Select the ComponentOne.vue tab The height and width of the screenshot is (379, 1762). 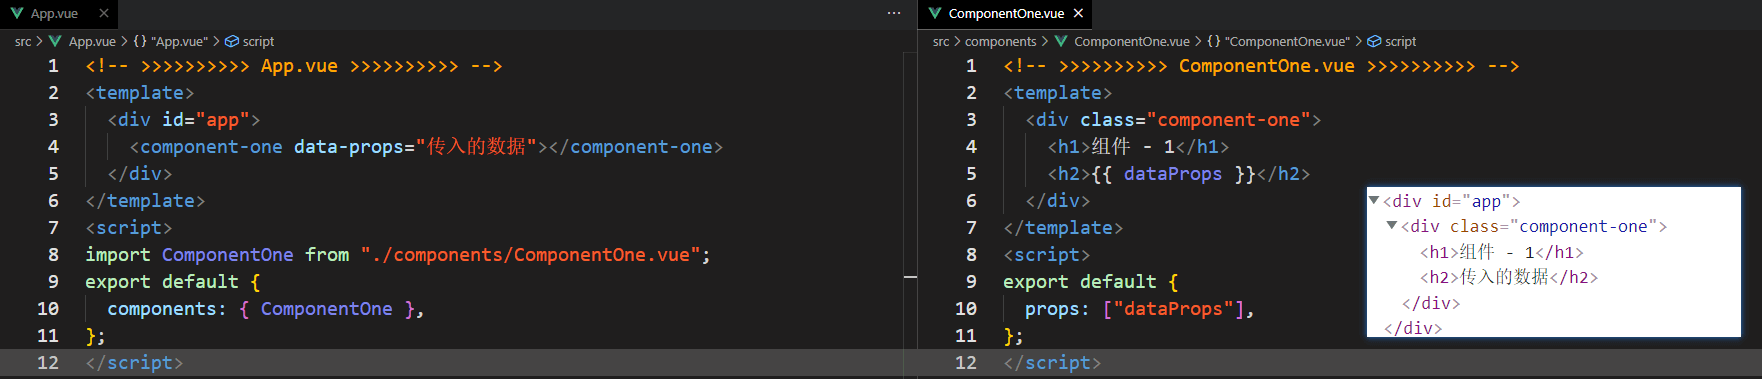[1005, 14]
